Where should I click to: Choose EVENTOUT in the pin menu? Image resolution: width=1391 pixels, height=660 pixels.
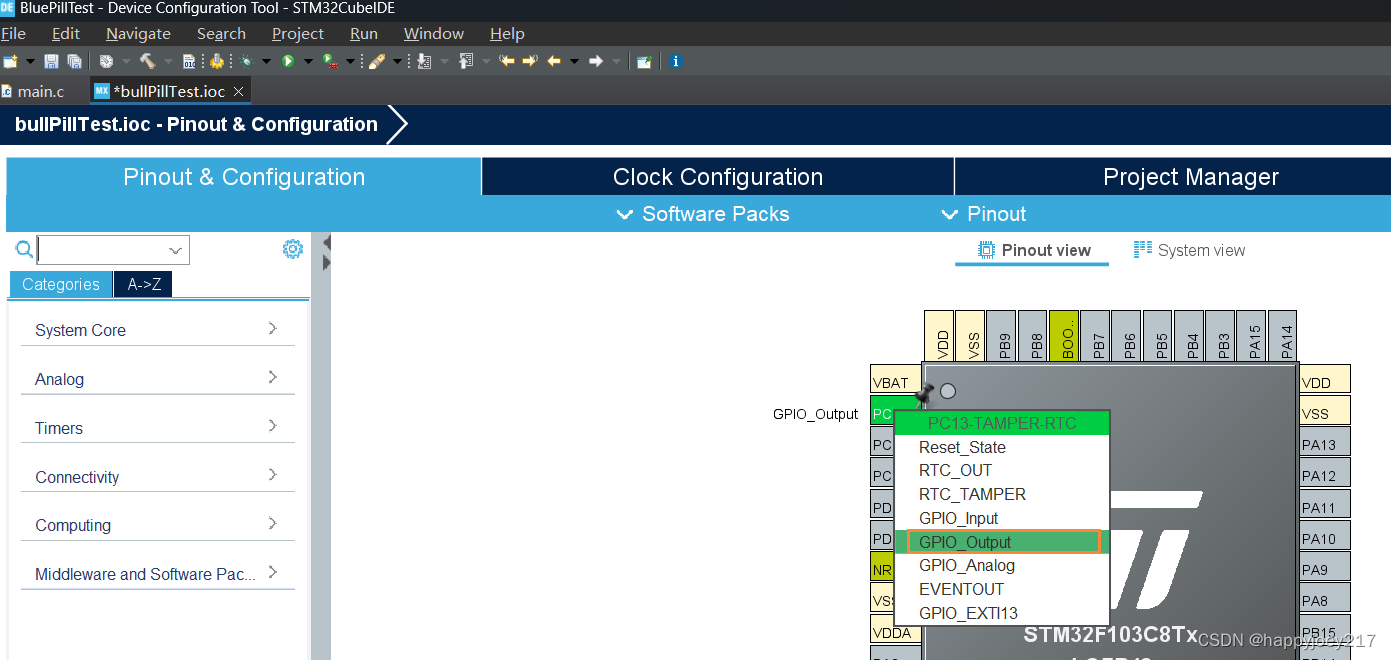[x=1002, y=589]
